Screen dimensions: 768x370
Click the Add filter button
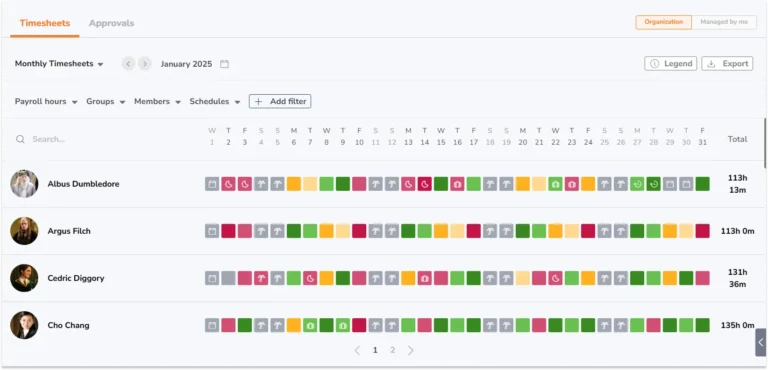pos(280,101)
